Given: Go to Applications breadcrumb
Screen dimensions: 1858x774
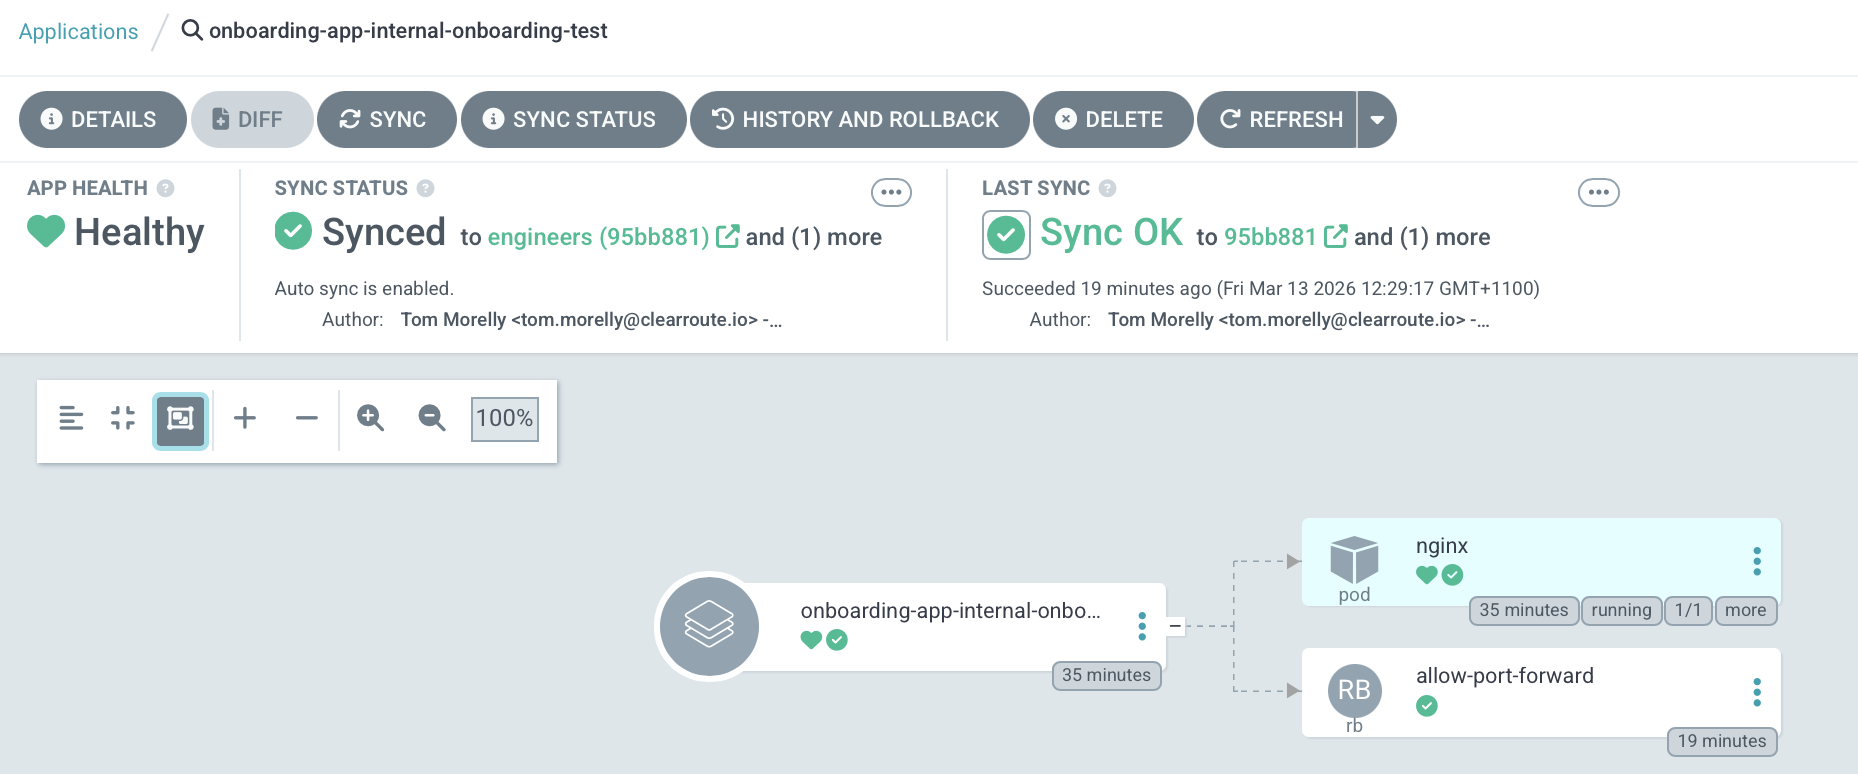Looking at the screenshot, I should [78, 32].
